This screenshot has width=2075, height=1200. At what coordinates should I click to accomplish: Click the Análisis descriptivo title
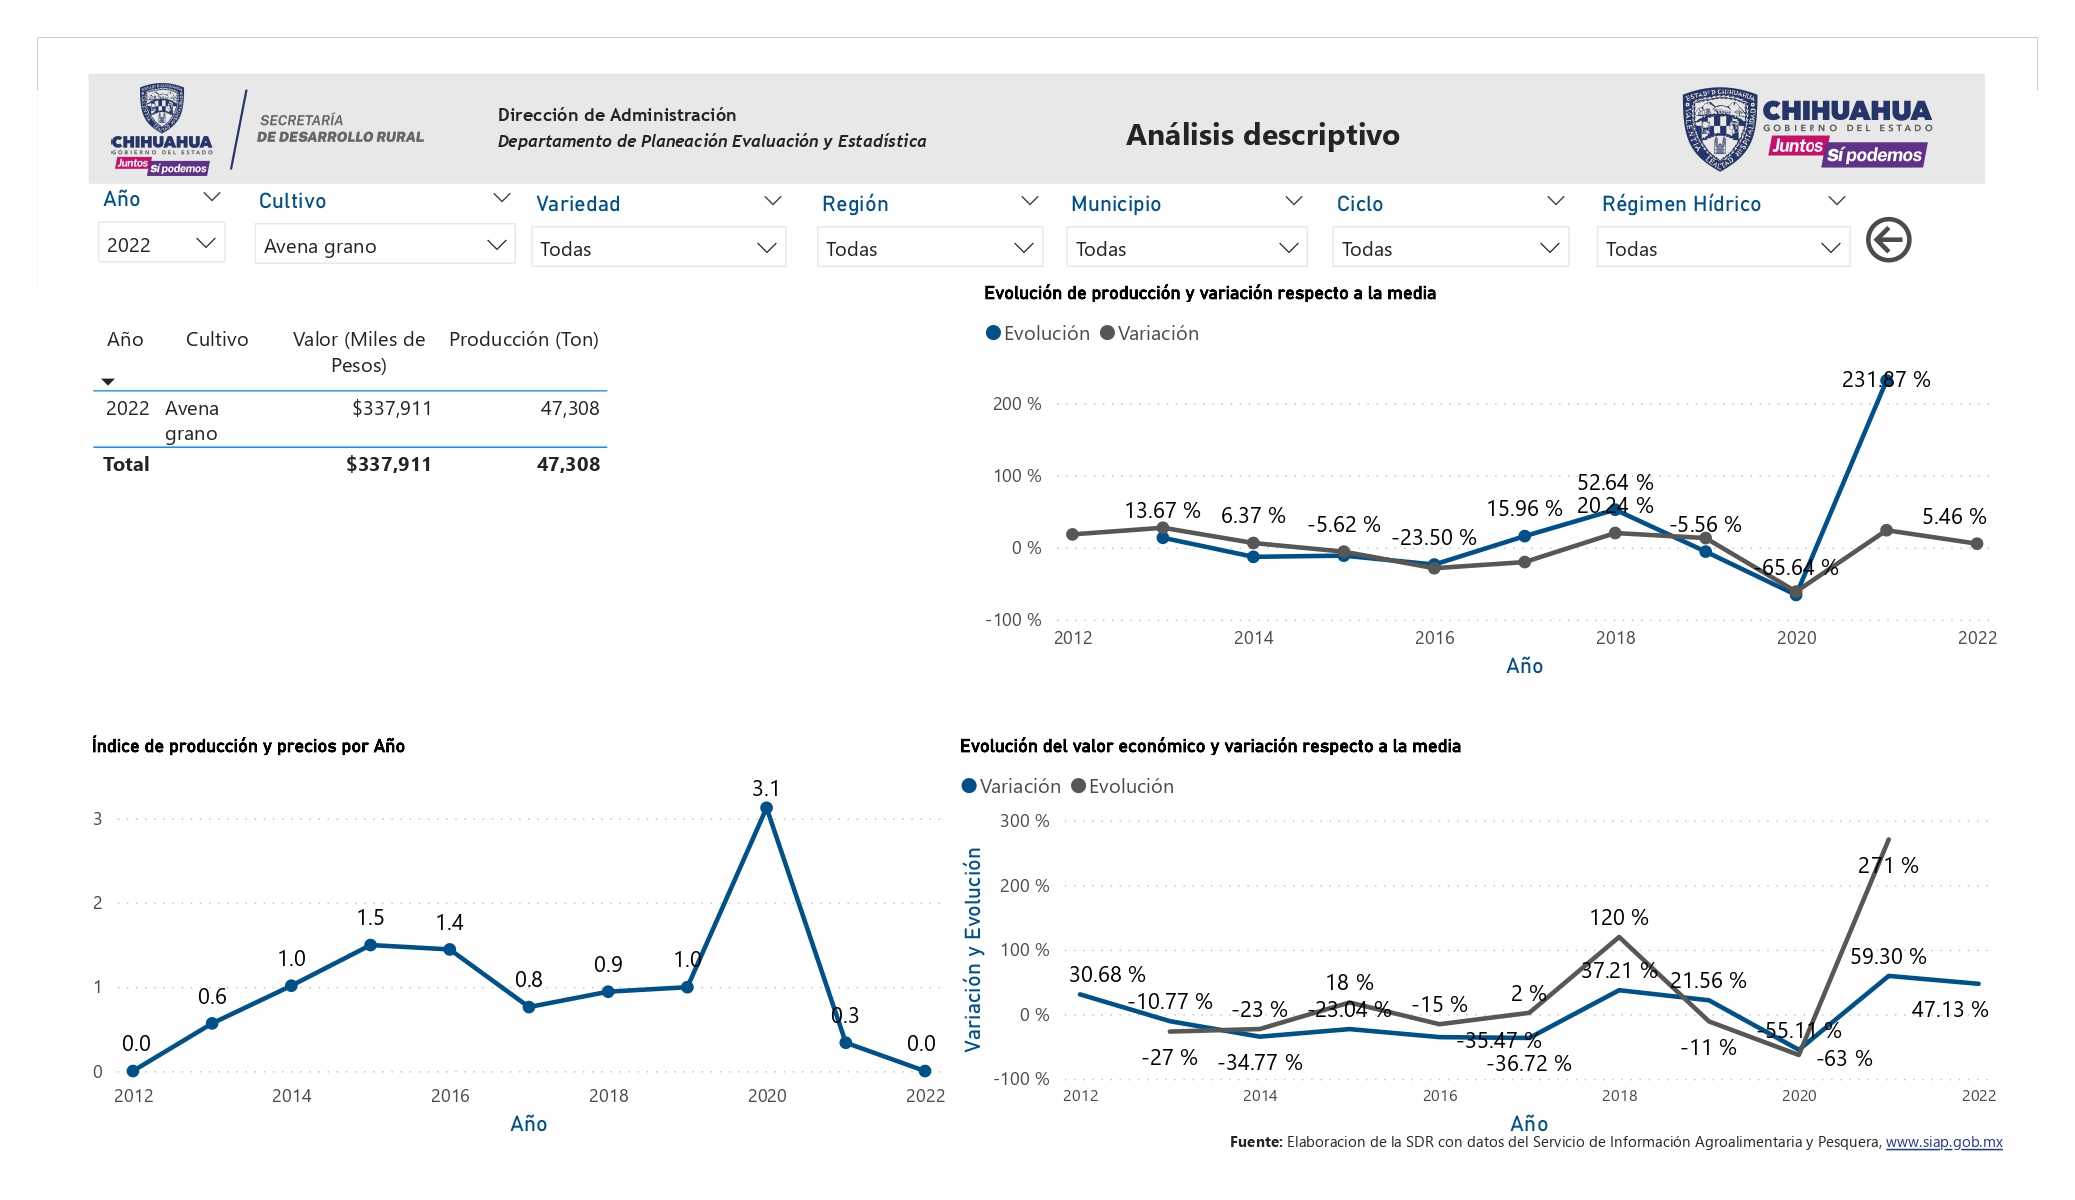coord(1262,135)
